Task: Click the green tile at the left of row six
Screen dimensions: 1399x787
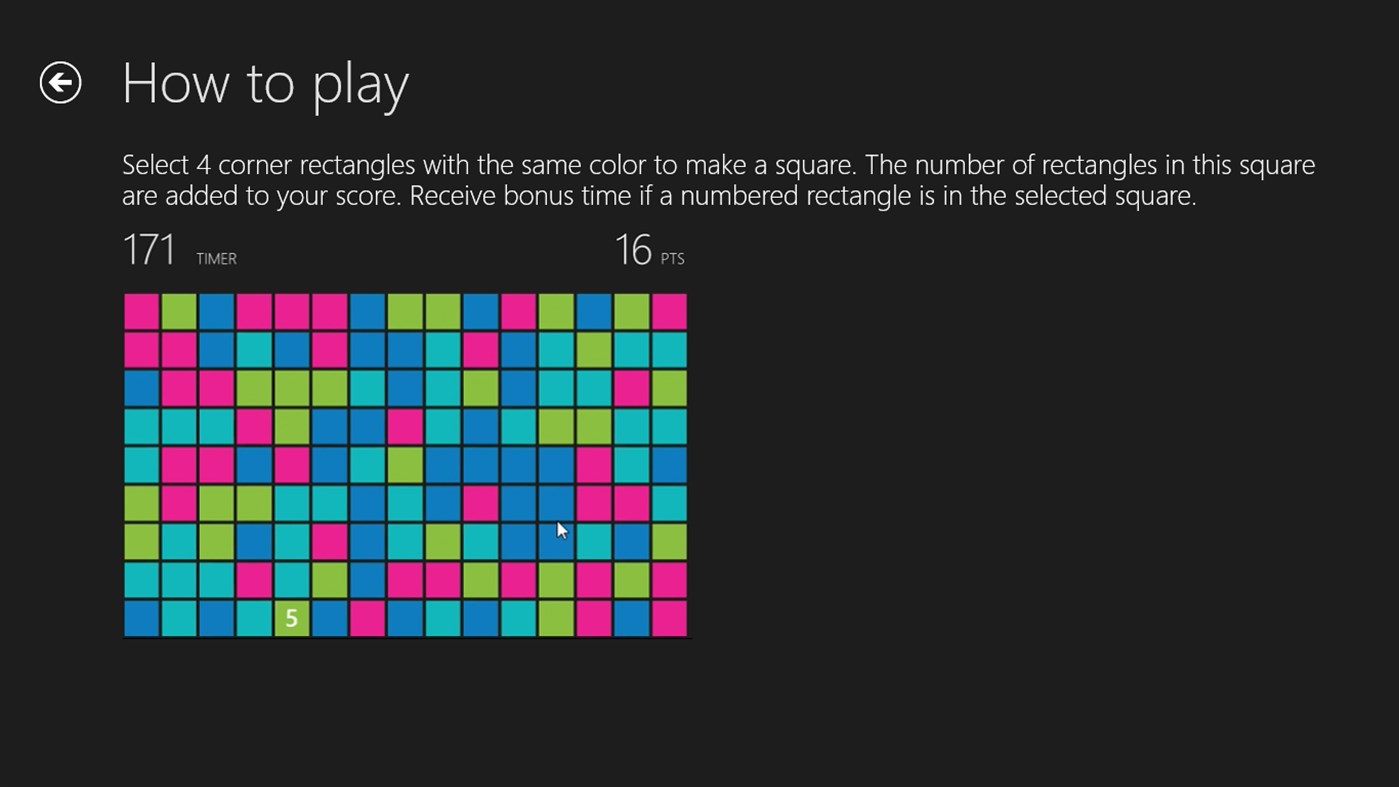Action: 141,503
